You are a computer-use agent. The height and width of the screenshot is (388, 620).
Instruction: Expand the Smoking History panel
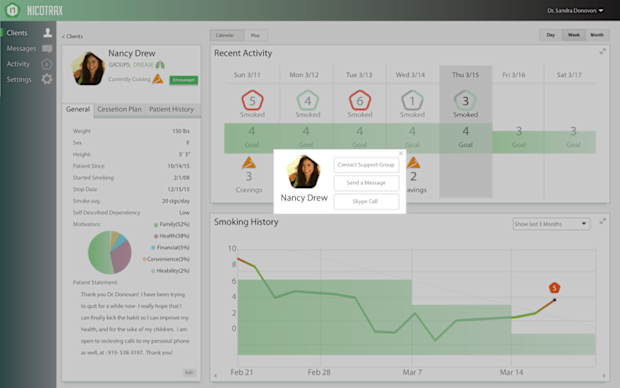603,221
